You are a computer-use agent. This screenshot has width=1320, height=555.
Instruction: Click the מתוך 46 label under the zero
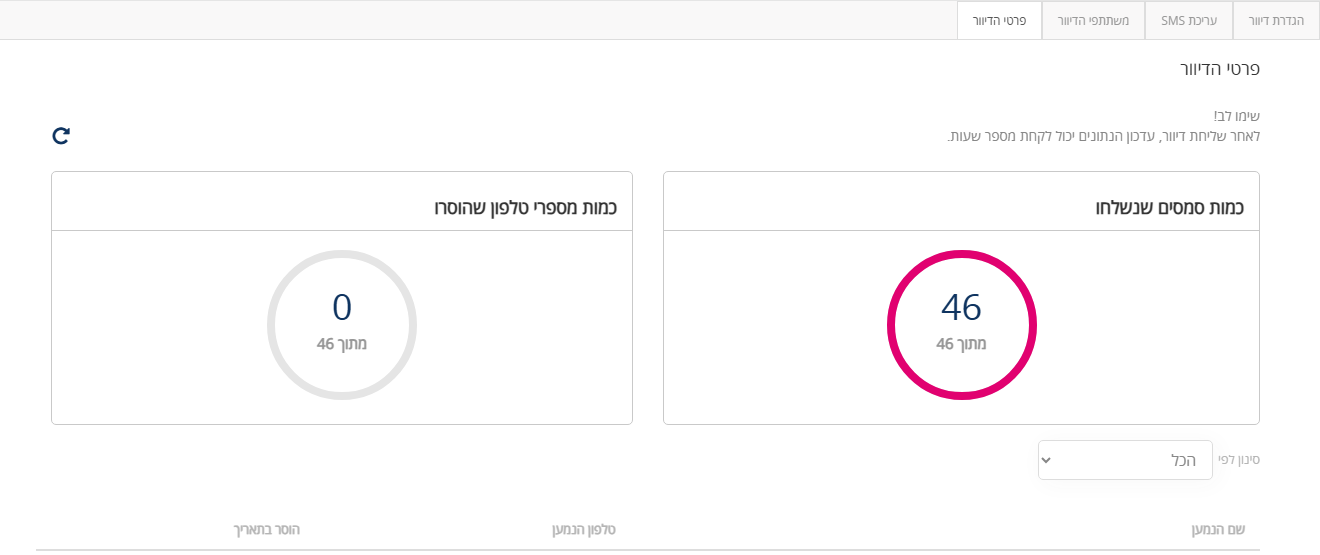[342, 344]
